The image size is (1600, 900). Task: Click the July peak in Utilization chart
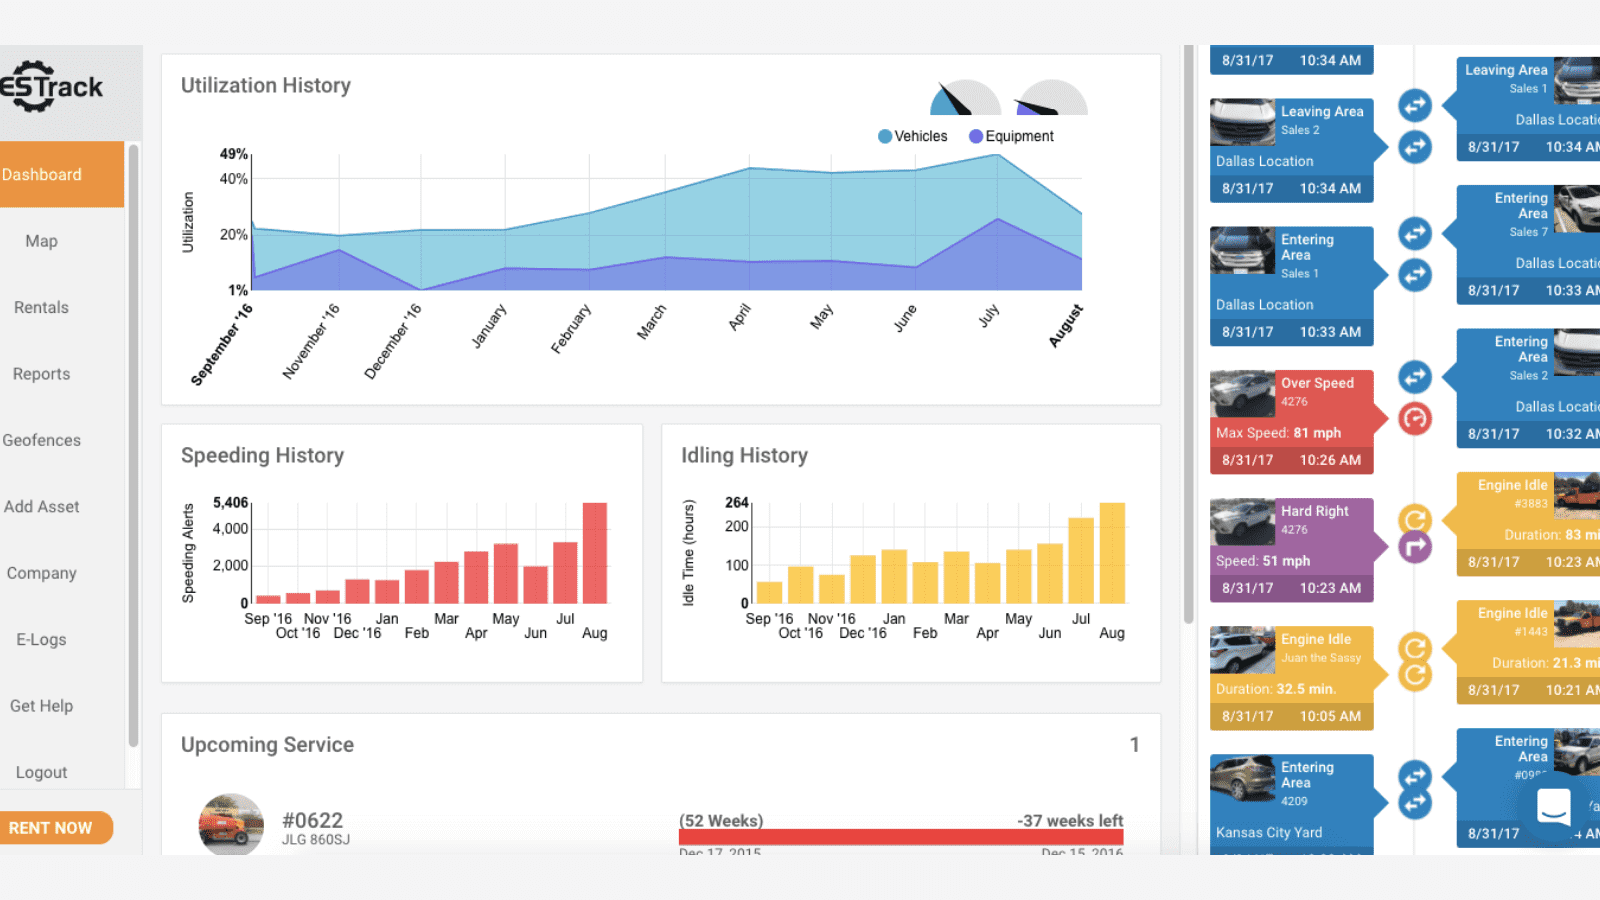(x=998, y=155)
